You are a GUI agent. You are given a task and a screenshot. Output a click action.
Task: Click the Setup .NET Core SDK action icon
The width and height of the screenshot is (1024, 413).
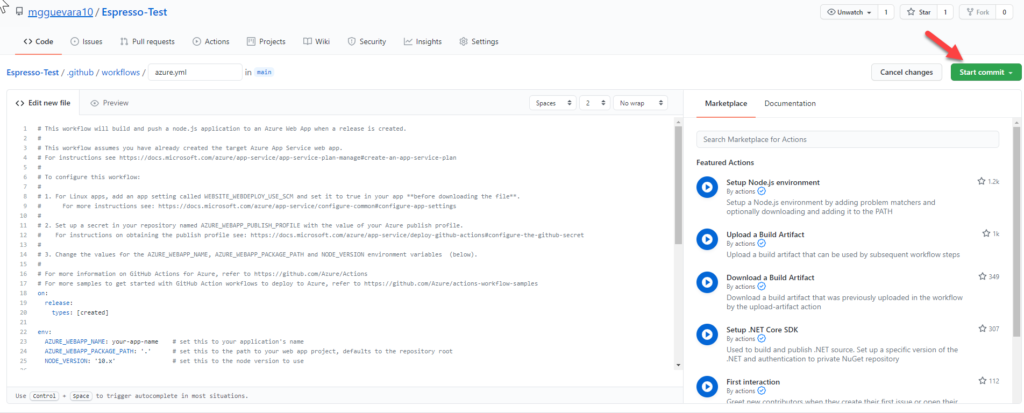pos(707,334)
